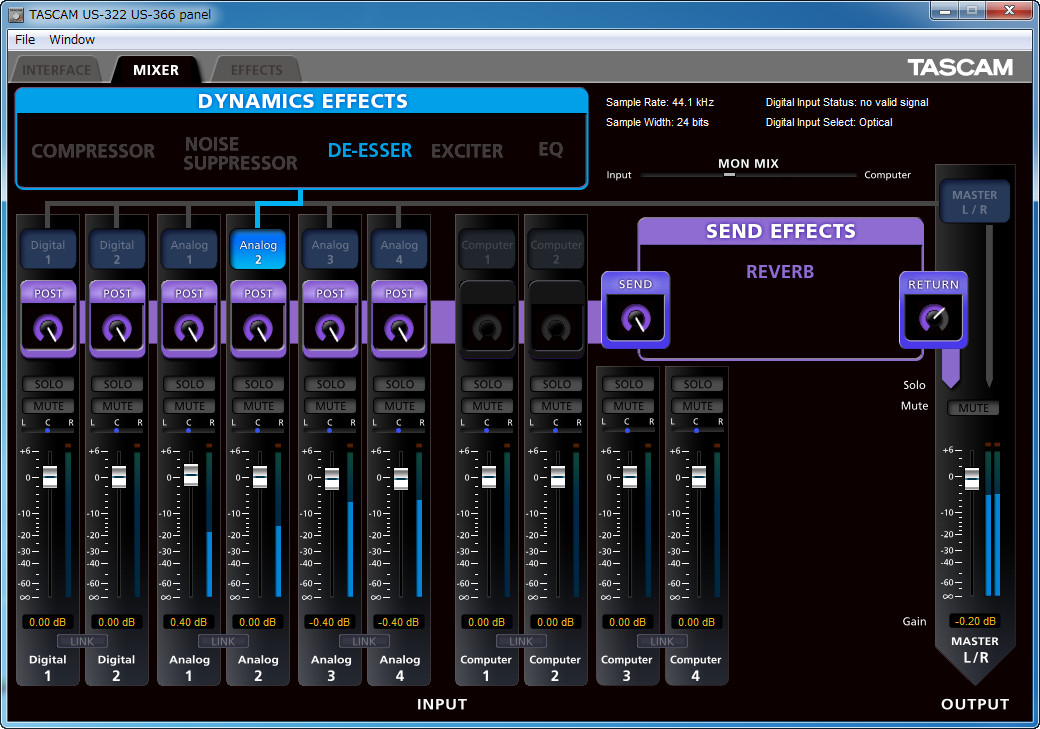Click the REVERB send effect
The height and width of the screenshot is (729, 1040).
[780, 271]
